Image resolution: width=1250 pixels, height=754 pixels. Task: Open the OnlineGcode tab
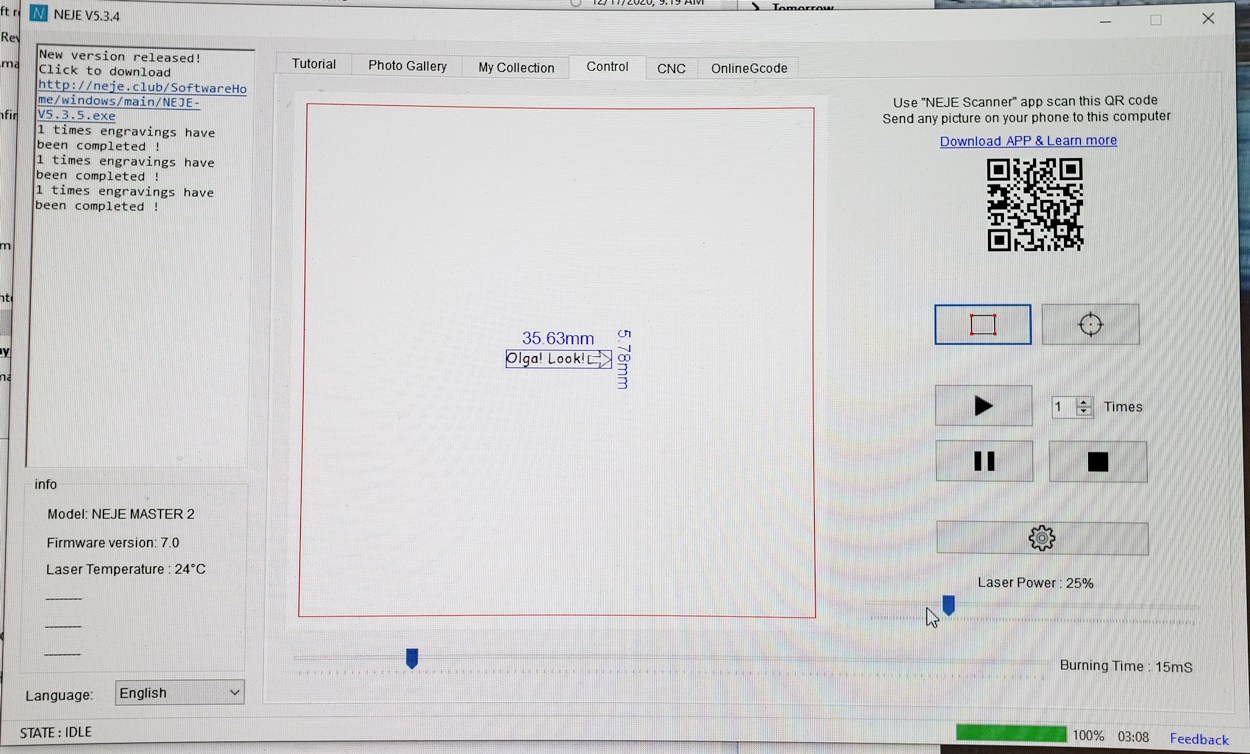(x=748, y=68)
